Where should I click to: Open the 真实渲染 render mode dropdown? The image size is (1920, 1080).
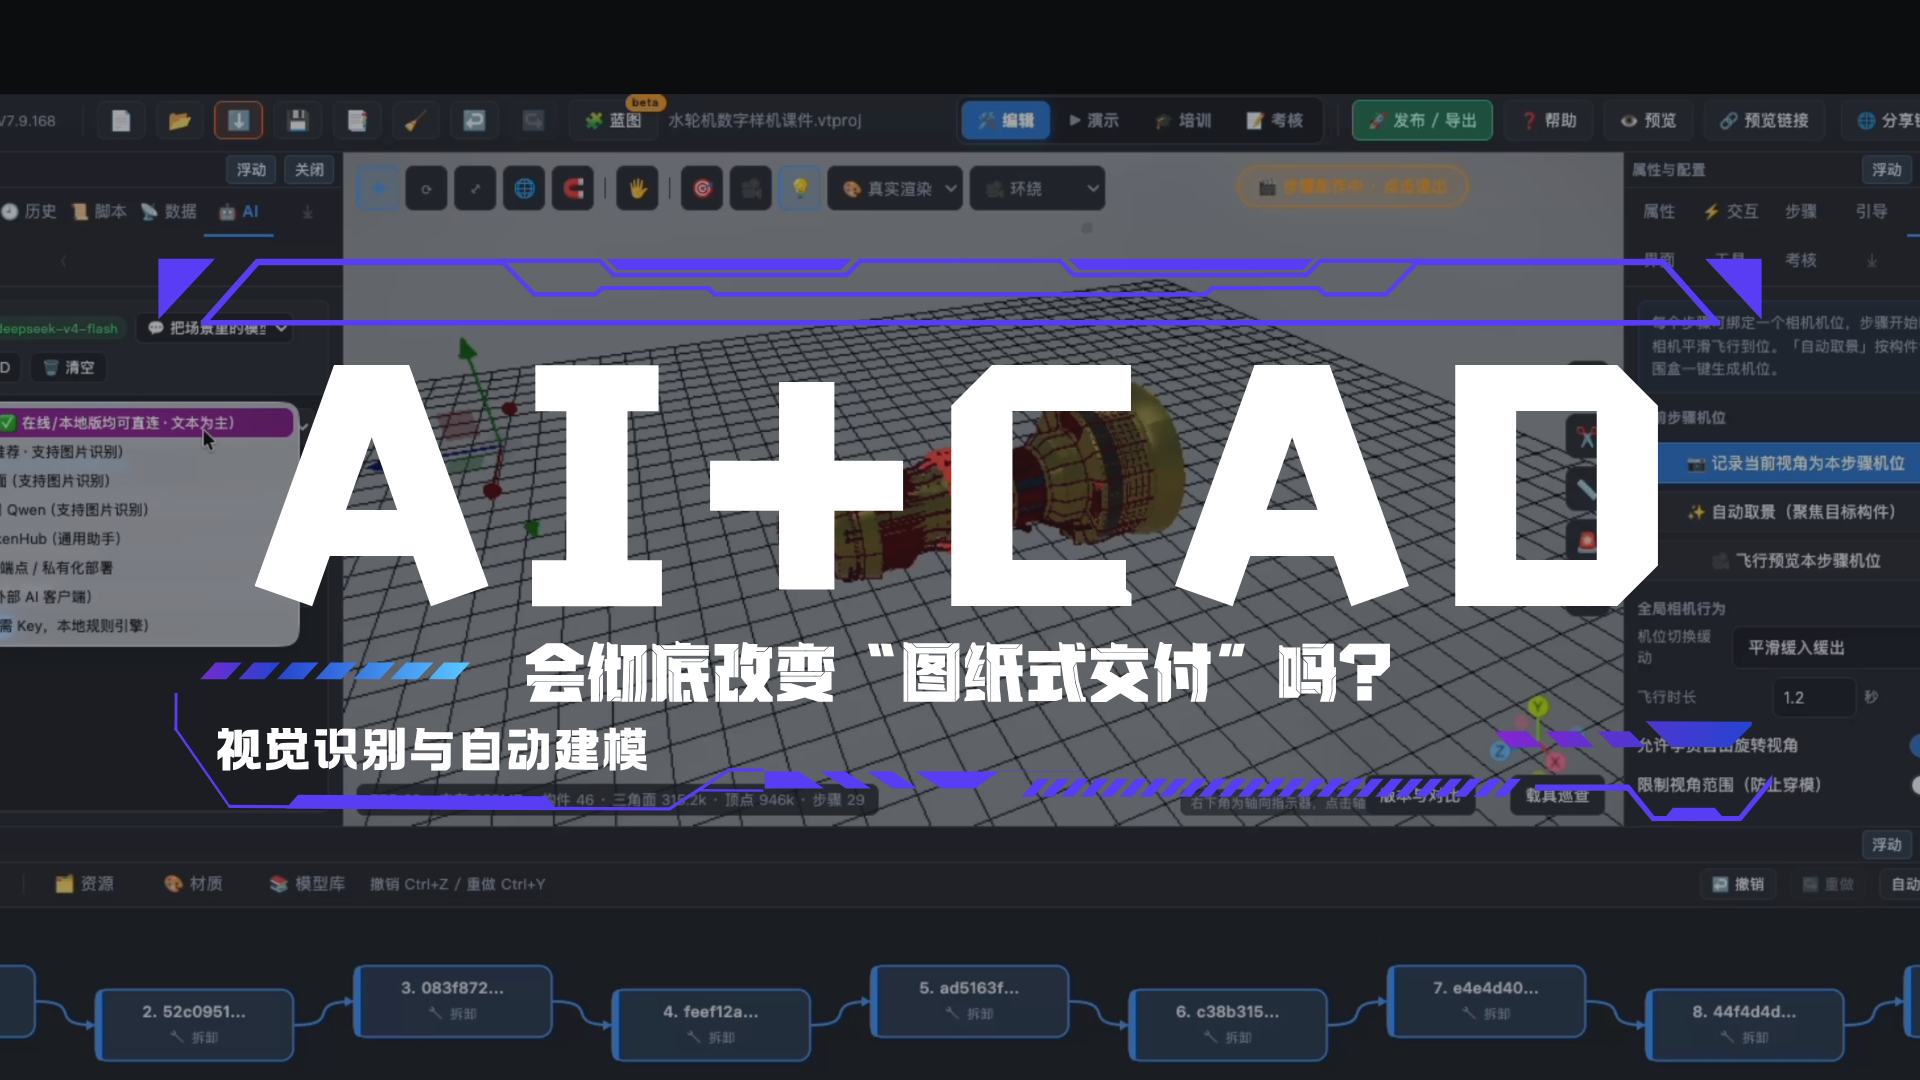click(895, 189)
